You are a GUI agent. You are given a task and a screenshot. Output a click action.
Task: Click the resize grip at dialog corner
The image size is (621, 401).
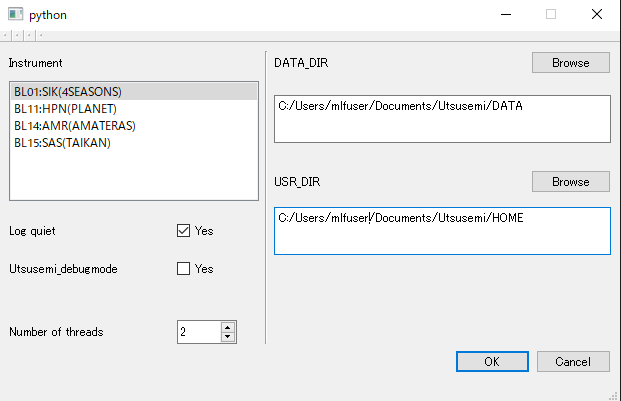point(614,394)
